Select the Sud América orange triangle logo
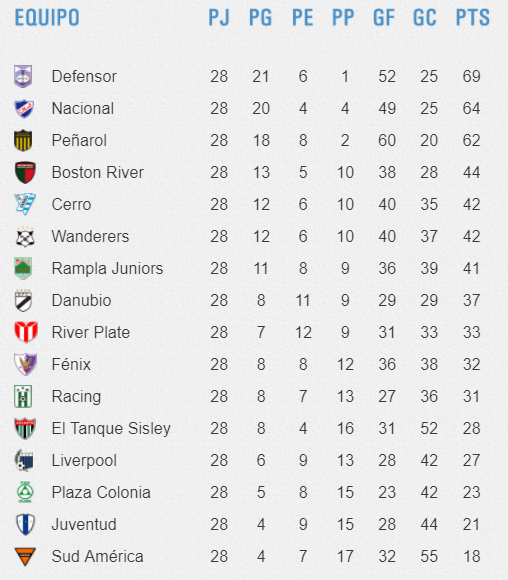This screenshot has height=580, width=508. click(25, 556)
